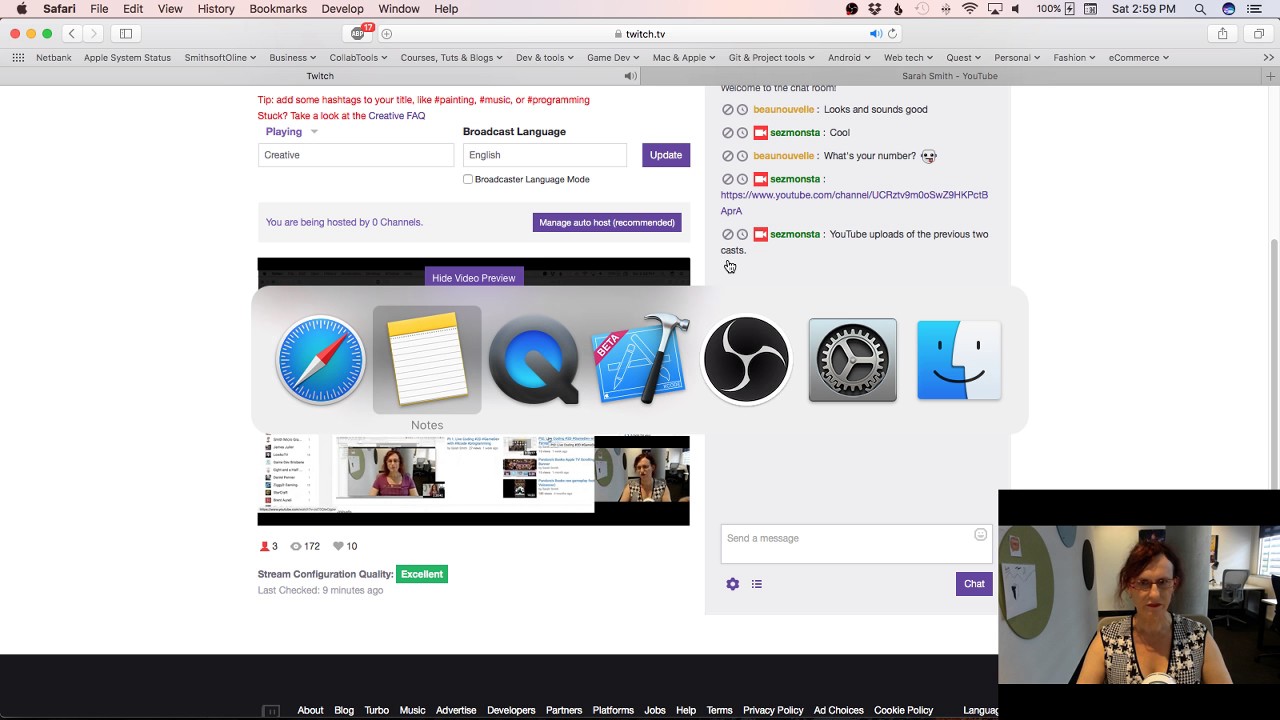This screenshot has width=1280, height=720.
Task: Open the Favorites grid icon in bookmarks bar
Action: click(x=18, y=58)
